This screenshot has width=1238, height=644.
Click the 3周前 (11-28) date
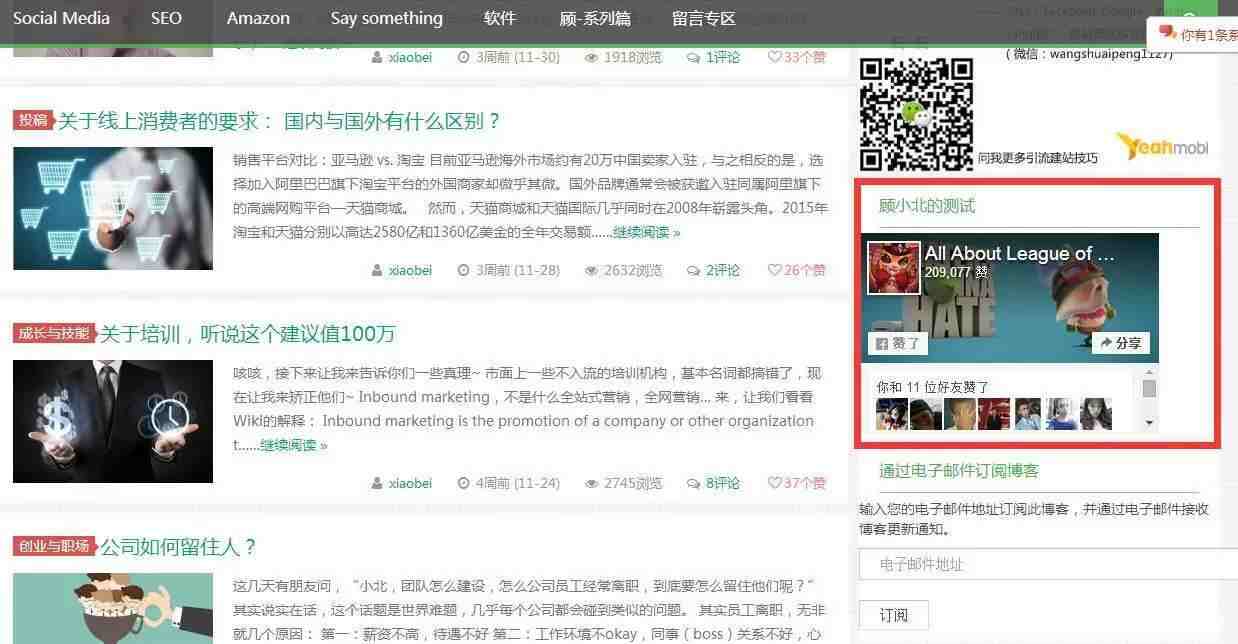point(508,270)
